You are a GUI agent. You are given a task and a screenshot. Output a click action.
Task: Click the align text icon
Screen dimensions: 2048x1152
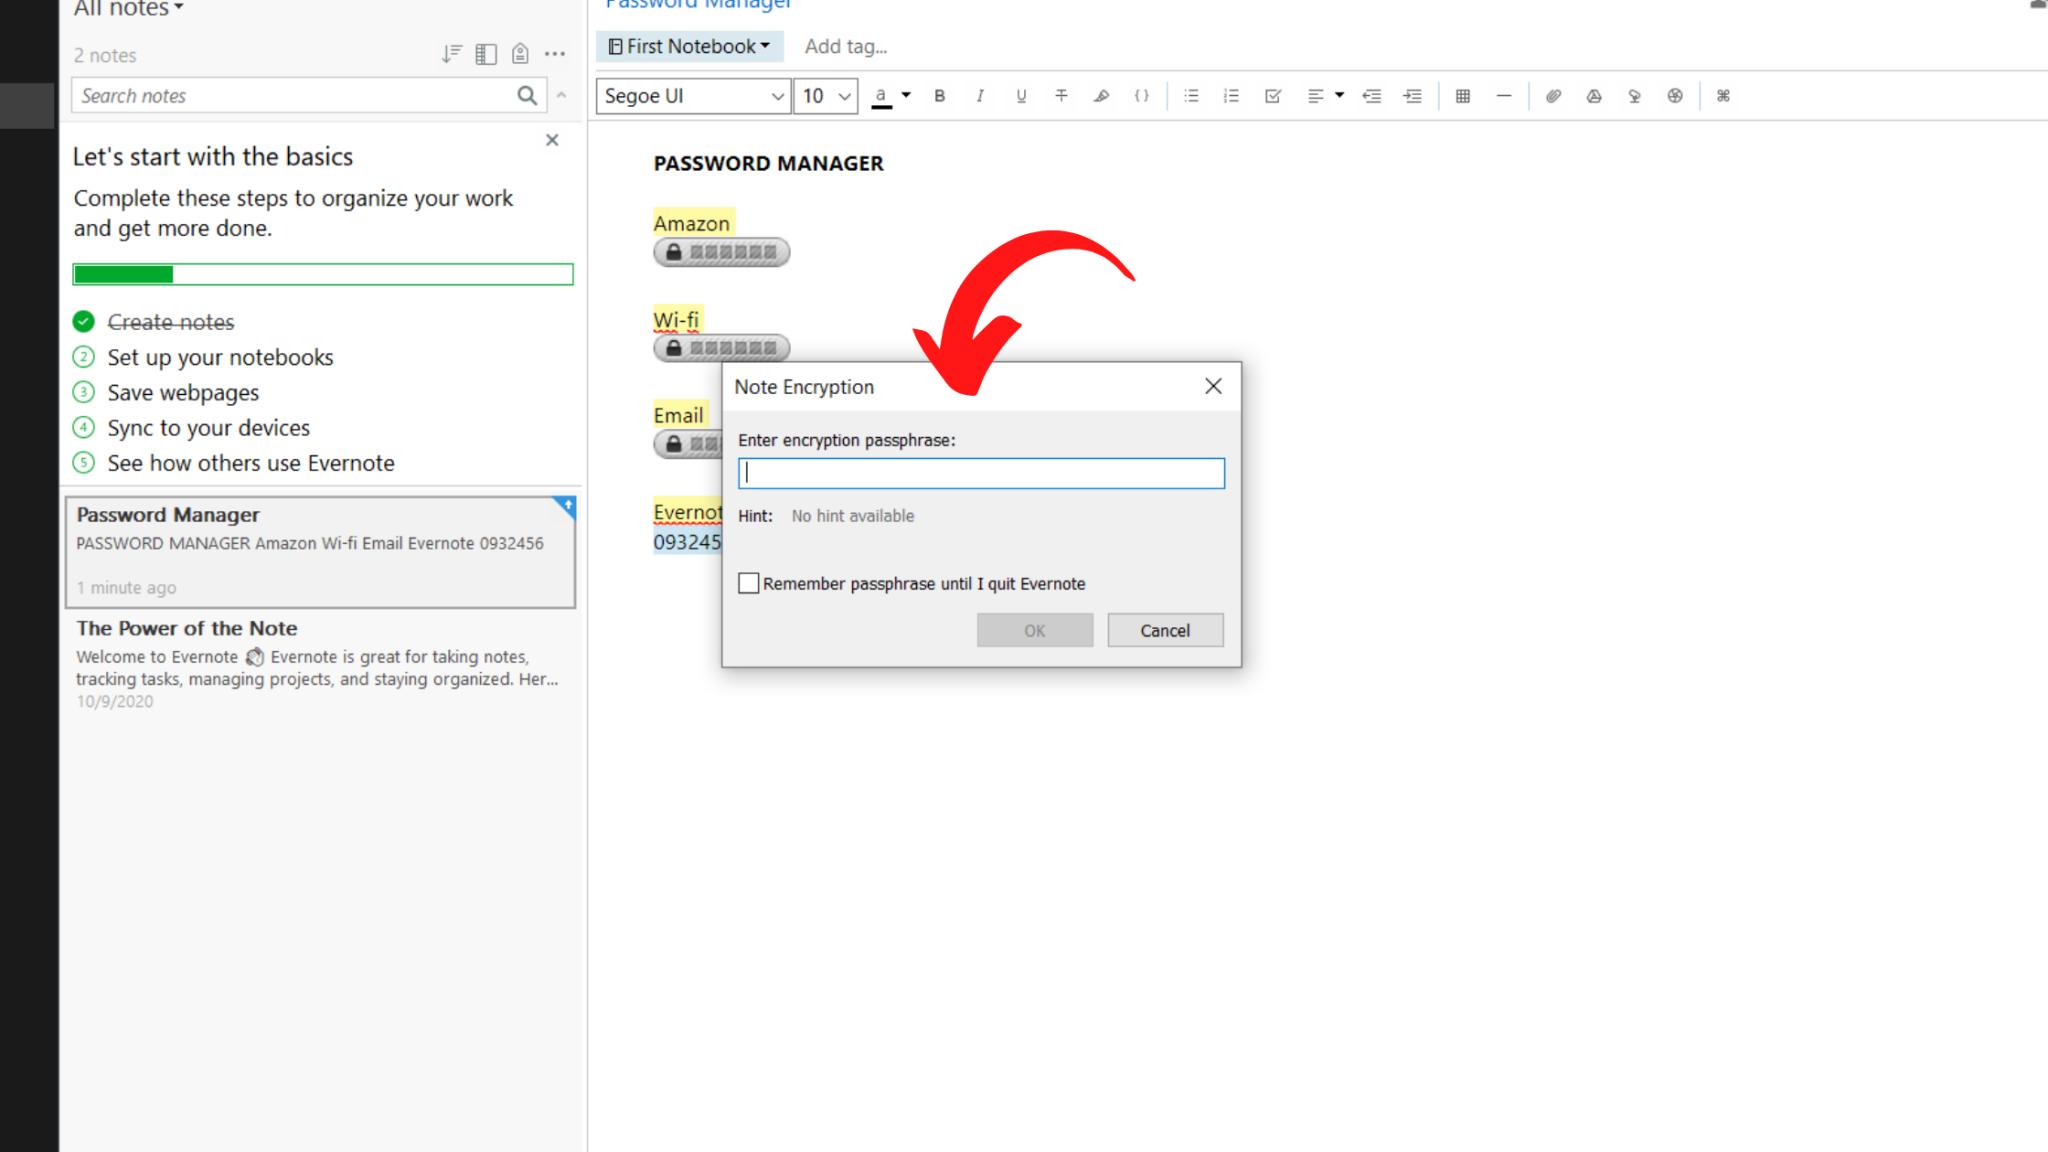(1316, 96)
